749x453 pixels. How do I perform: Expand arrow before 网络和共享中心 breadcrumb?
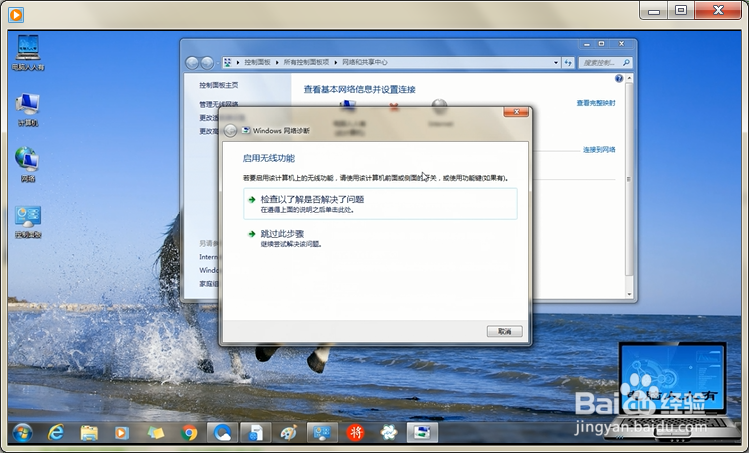[336, 63]
